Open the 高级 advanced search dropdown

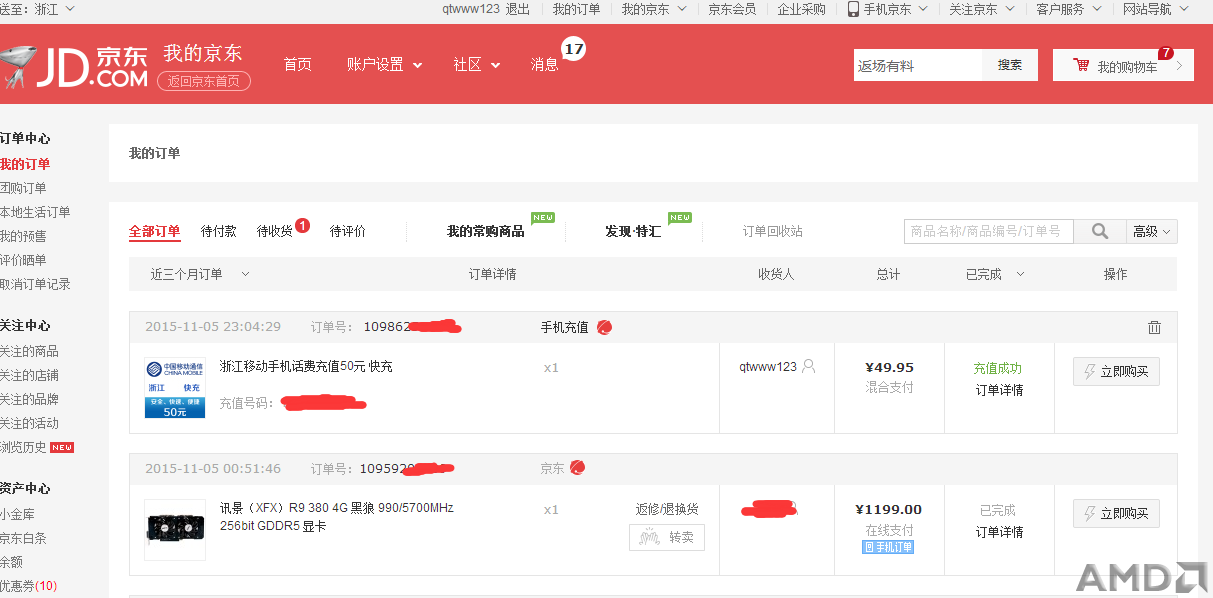1152,231
